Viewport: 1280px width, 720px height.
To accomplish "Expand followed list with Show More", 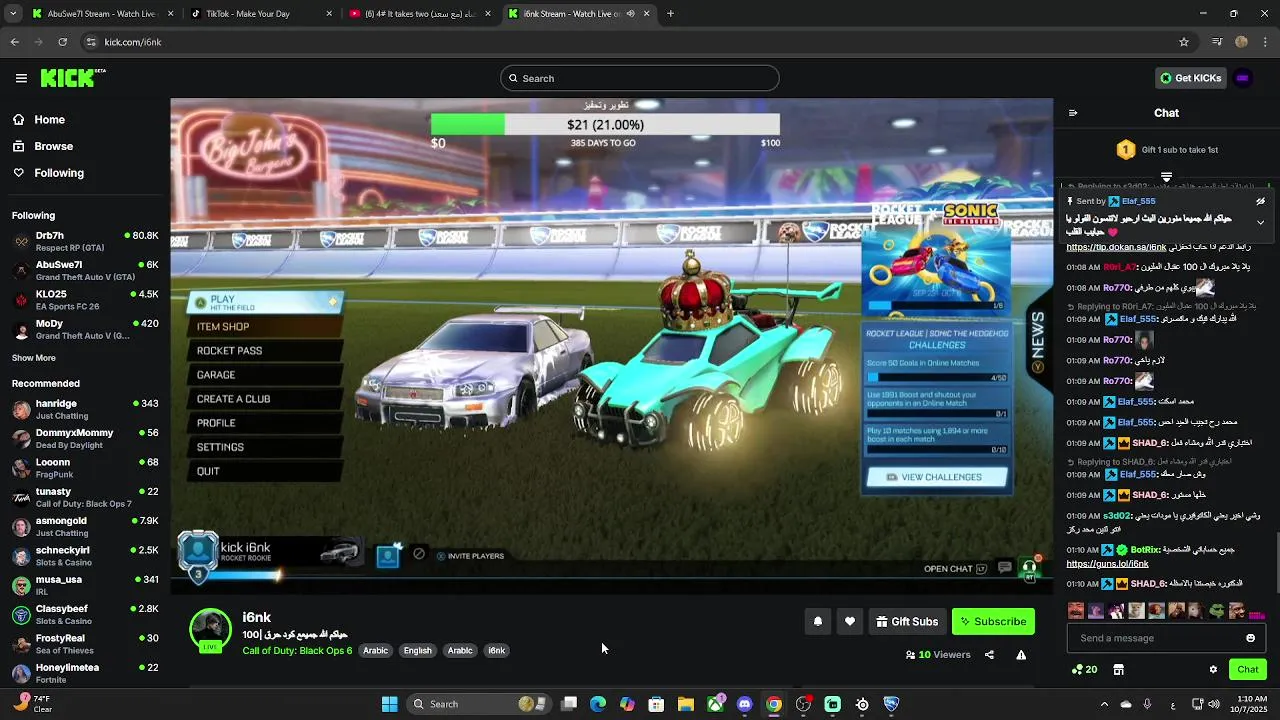I will pyautogui.click(x=34, y=358).
